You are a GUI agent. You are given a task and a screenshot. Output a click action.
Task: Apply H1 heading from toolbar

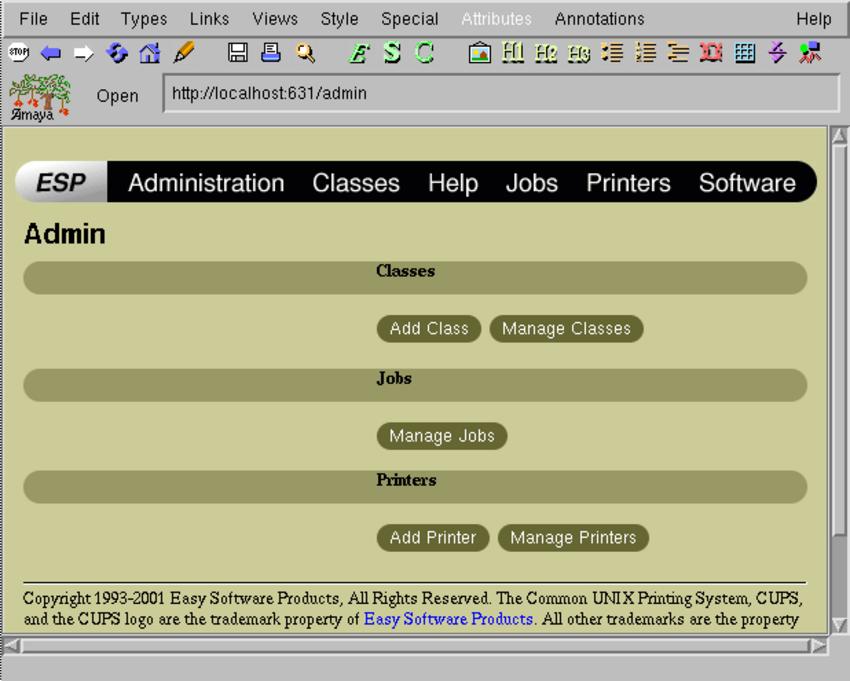coord(513,53)
